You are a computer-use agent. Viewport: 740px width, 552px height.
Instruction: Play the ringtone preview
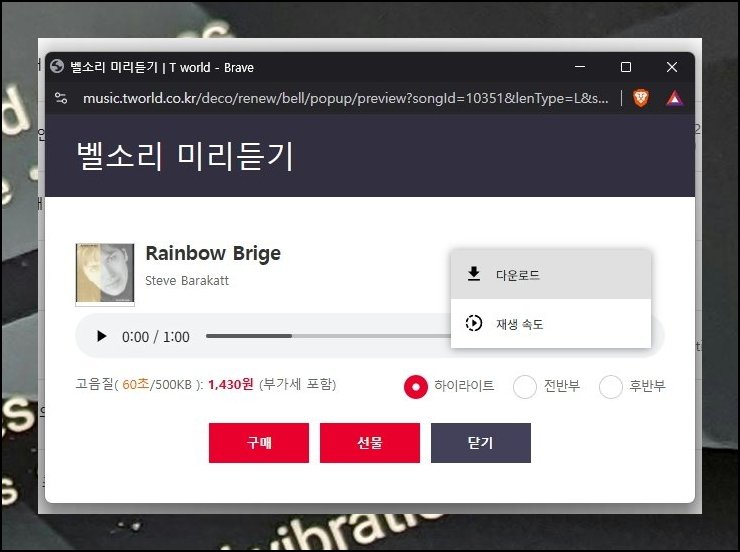point(101,336)
